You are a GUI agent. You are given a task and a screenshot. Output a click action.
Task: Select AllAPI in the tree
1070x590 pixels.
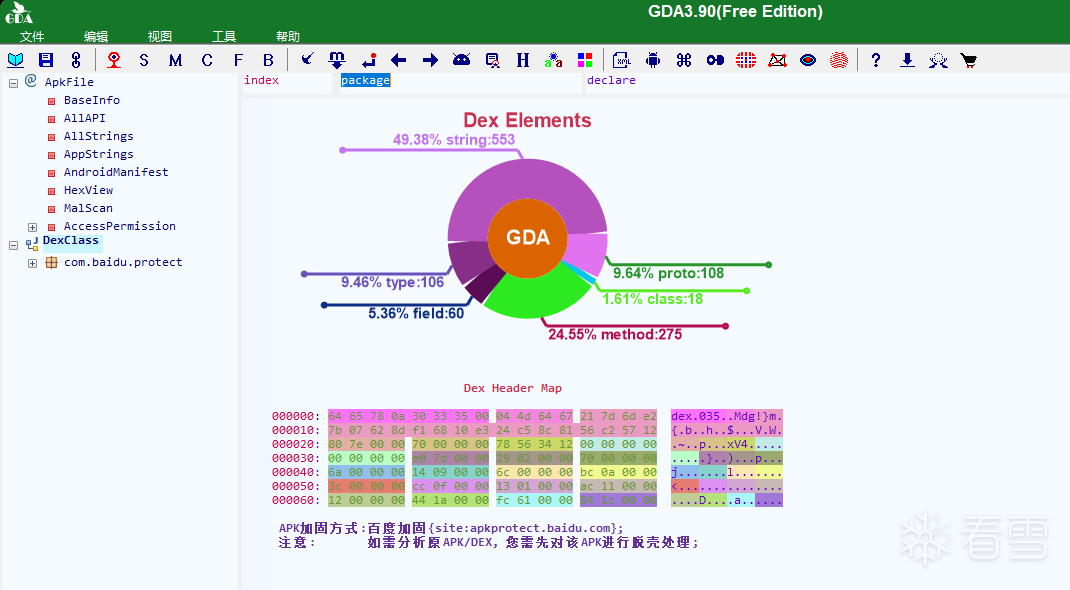point(85,118)
